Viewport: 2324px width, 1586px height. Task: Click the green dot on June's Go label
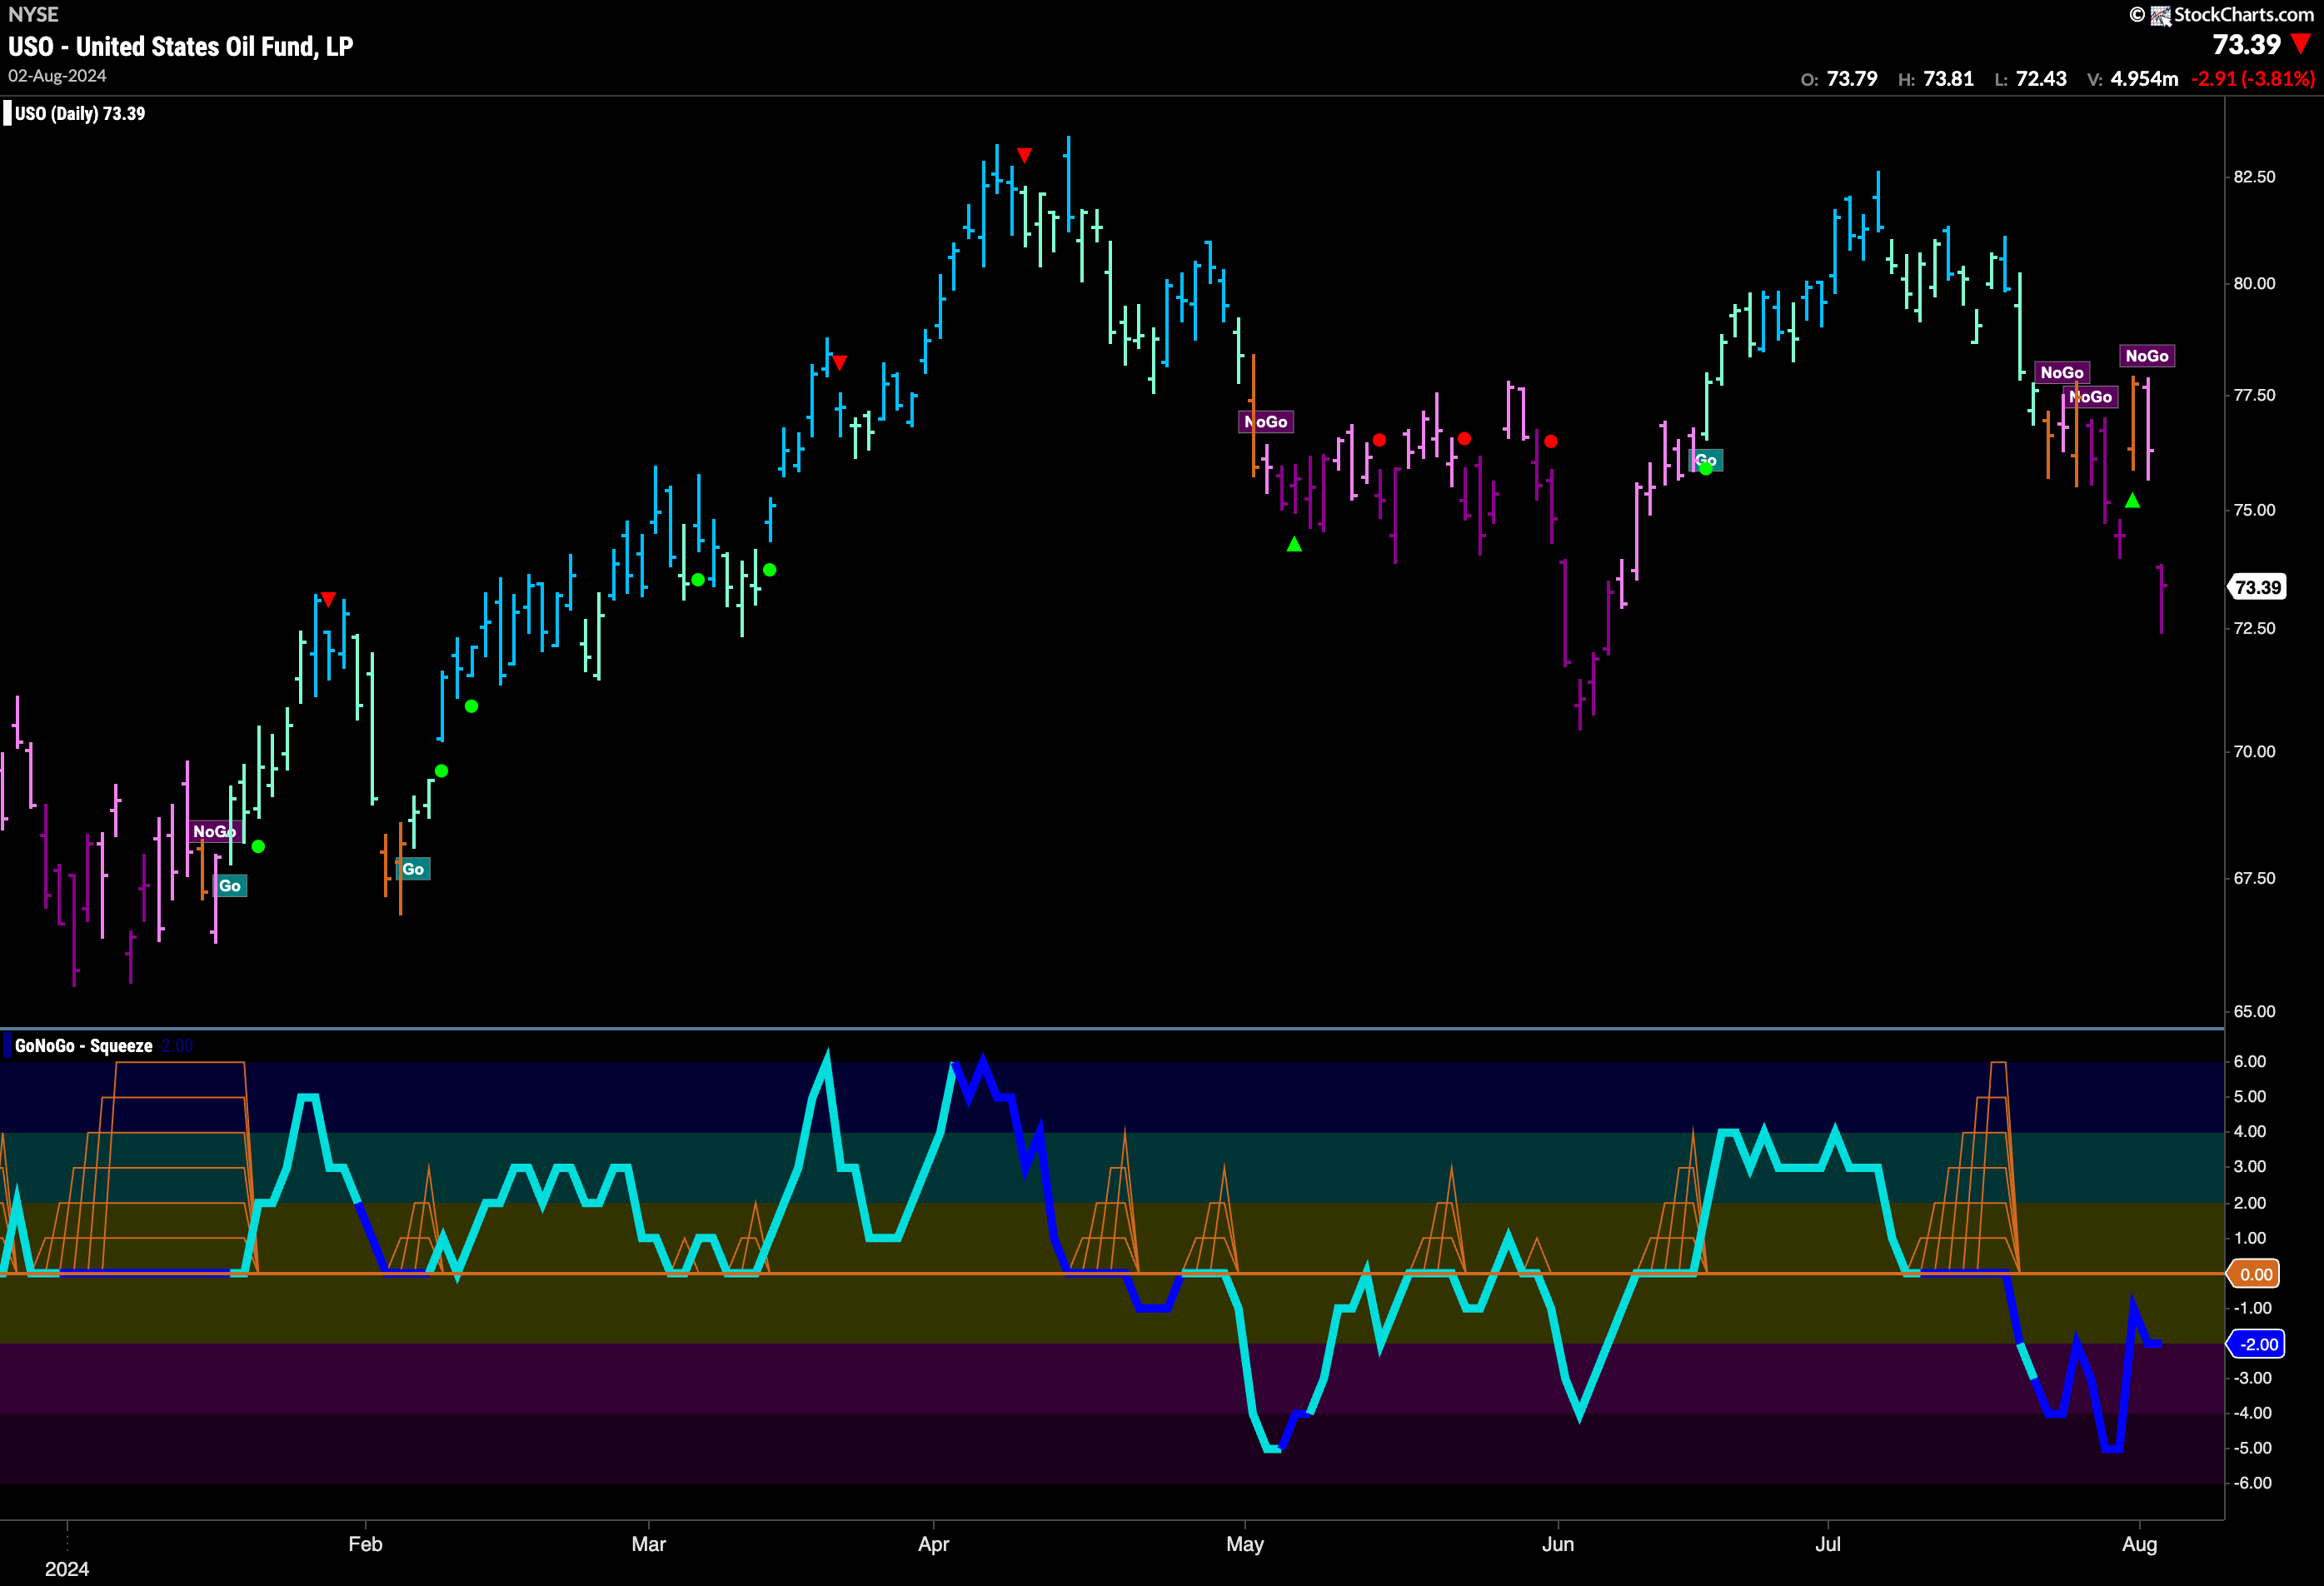coord(1706,467)
